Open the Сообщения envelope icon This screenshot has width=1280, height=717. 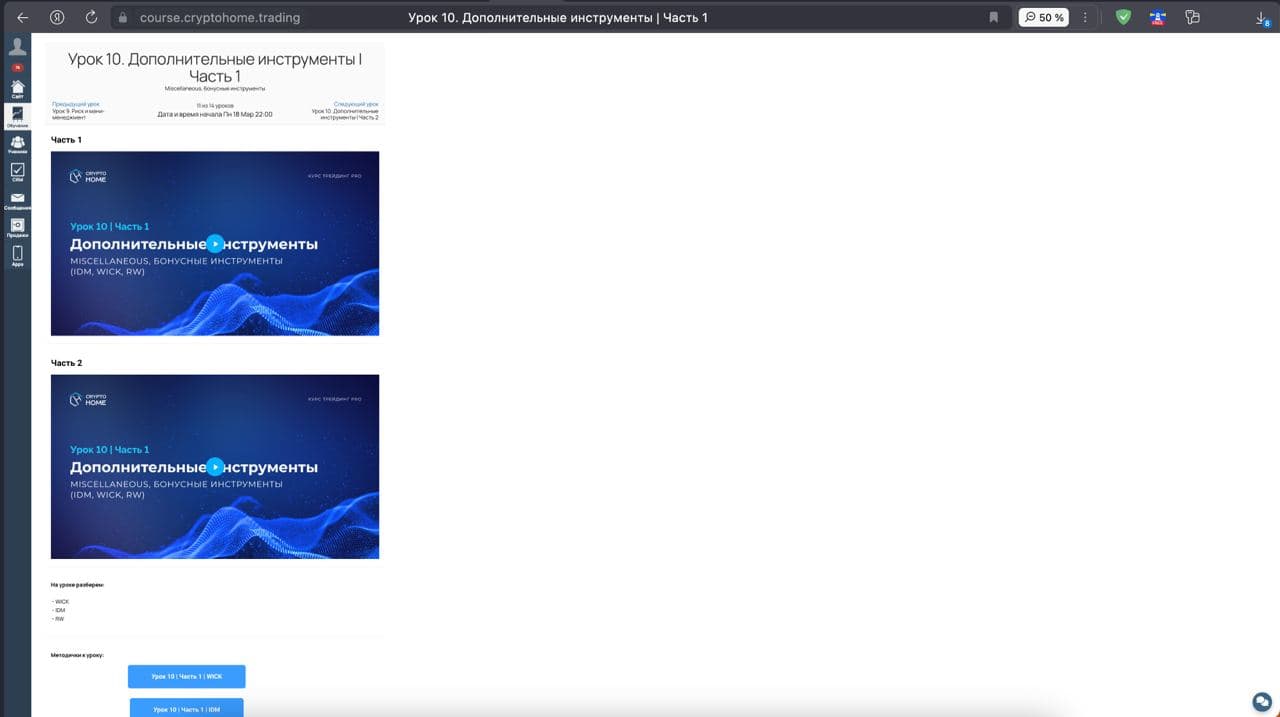point(17,199)
